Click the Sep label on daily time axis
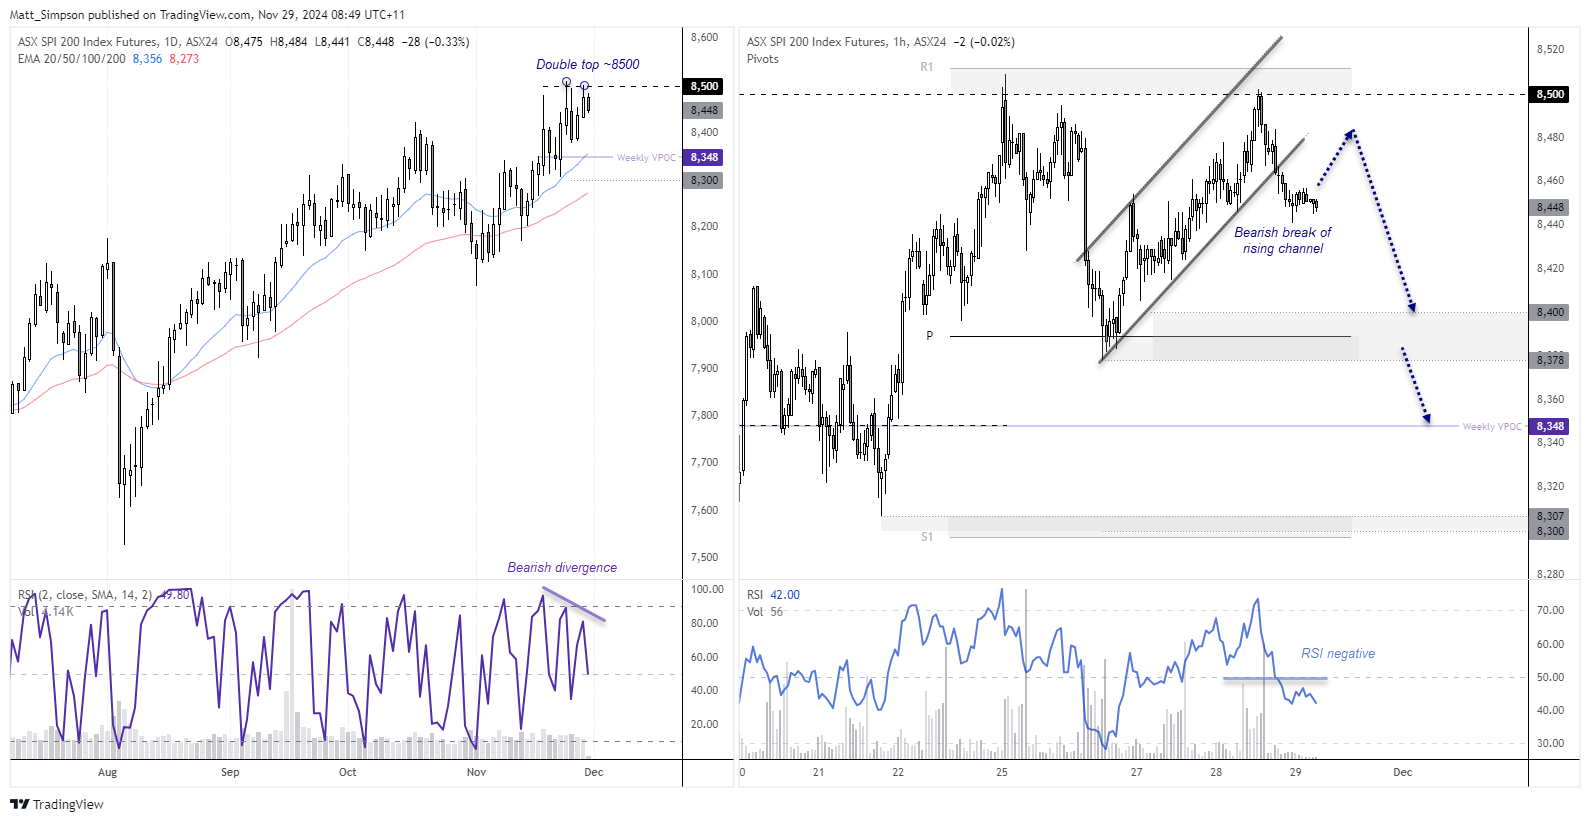Image resolution: width=1590 pixels, height=822 pixels. pyautogui.click(x=230, y=772)
